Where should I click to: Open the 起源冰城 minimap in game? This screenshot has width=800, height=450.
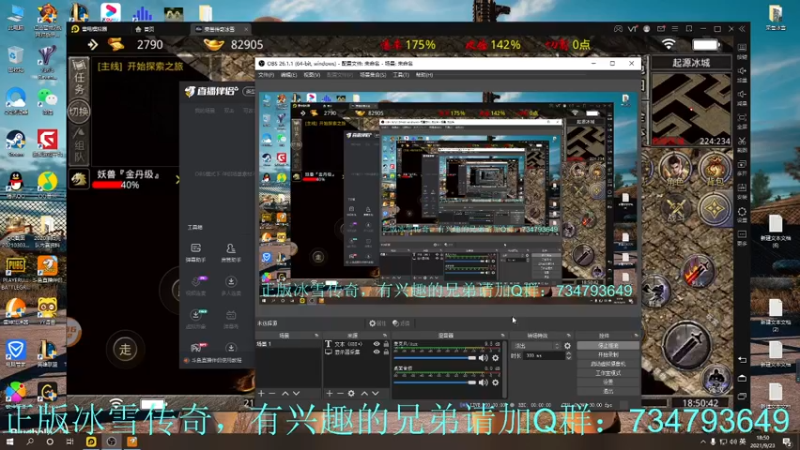click(691, 108)
